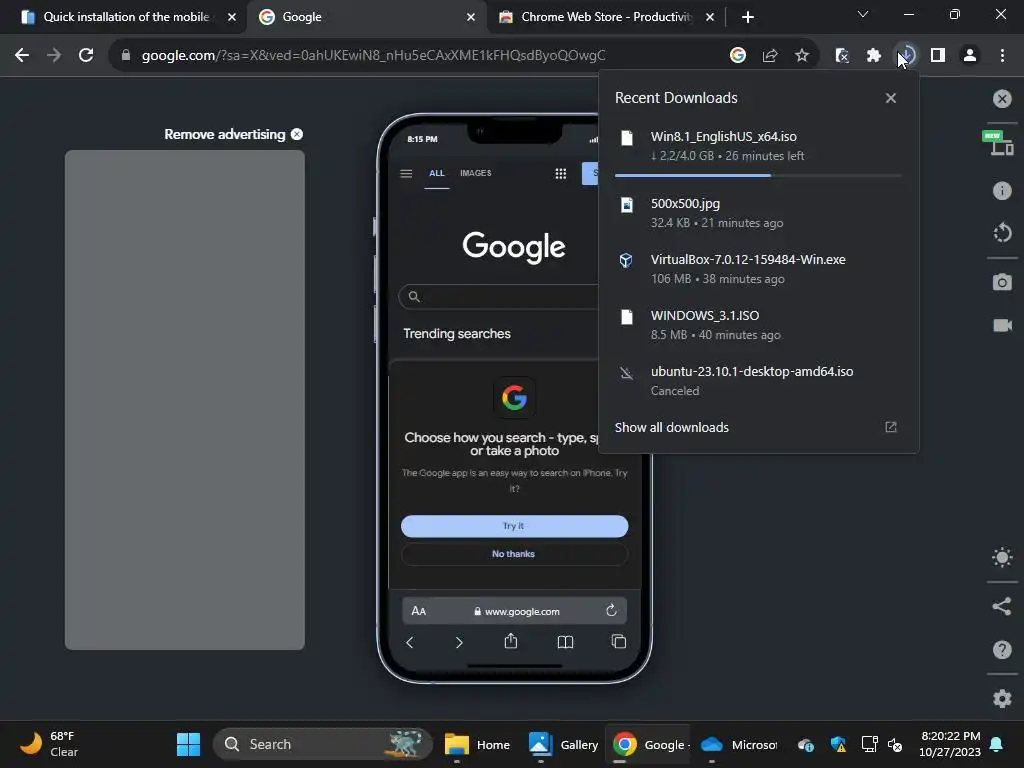Close the Quick installation tab
The image size is (1024, 768).
pyautogui.click(x=232, y=17)
